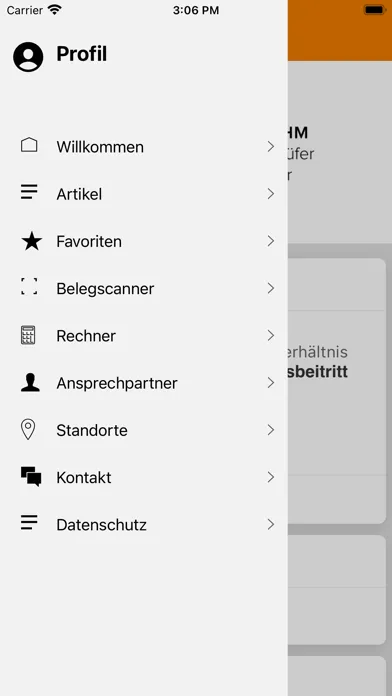
Task: Tap the chat bubbles icon for Kontakt
Action: 31,477
